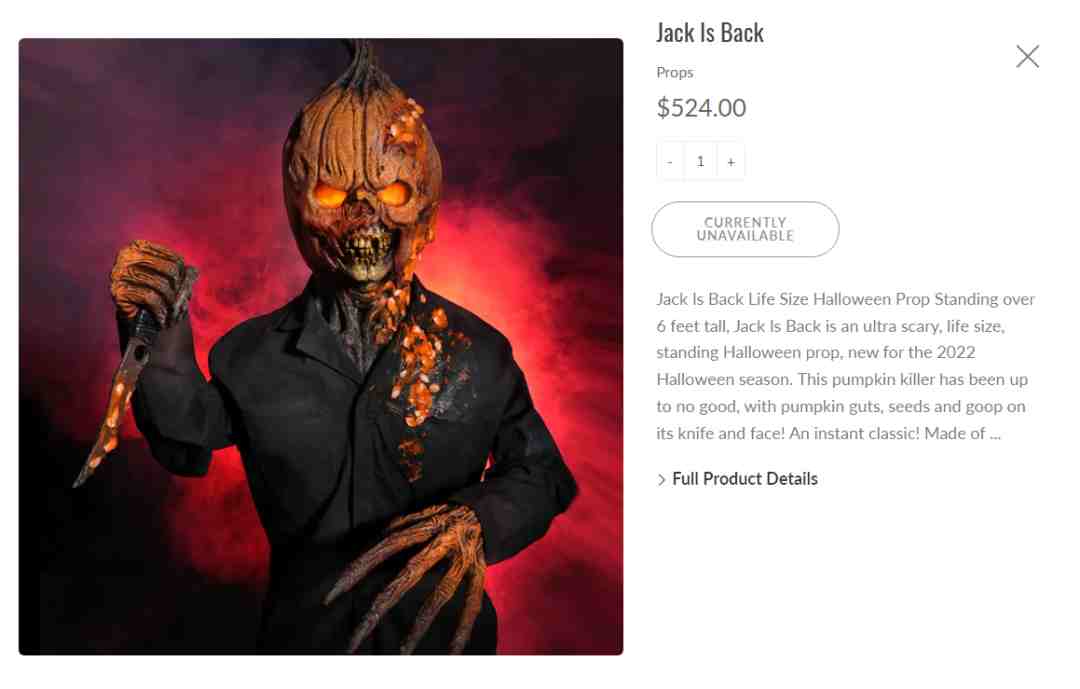The height and width of the screenshot is (689, 1080).
Task: Click the Currently Unavailable button
Action: (745, 229)
